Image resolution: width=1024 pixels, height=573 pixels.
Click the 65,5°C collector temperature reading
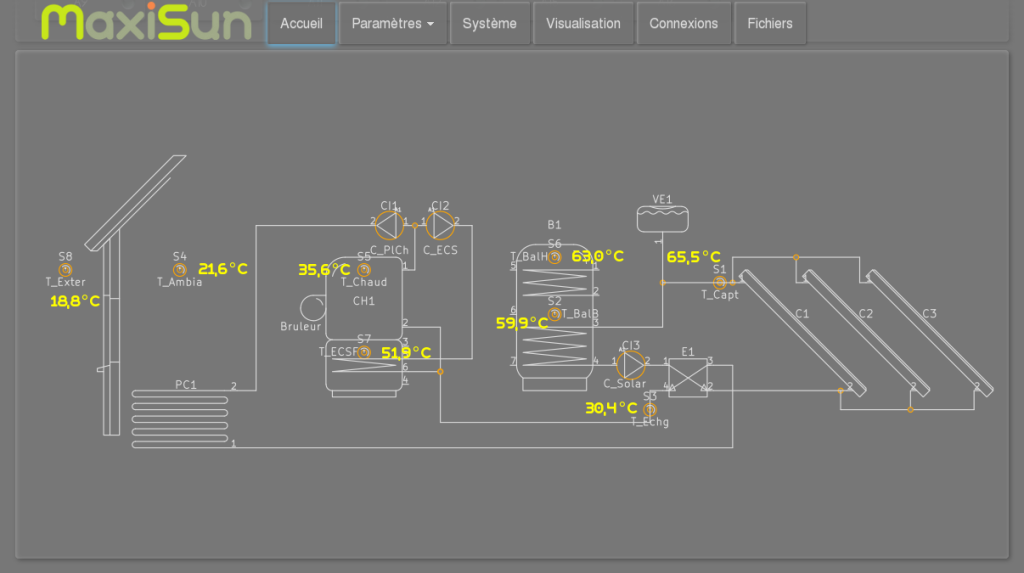(693, 257)
